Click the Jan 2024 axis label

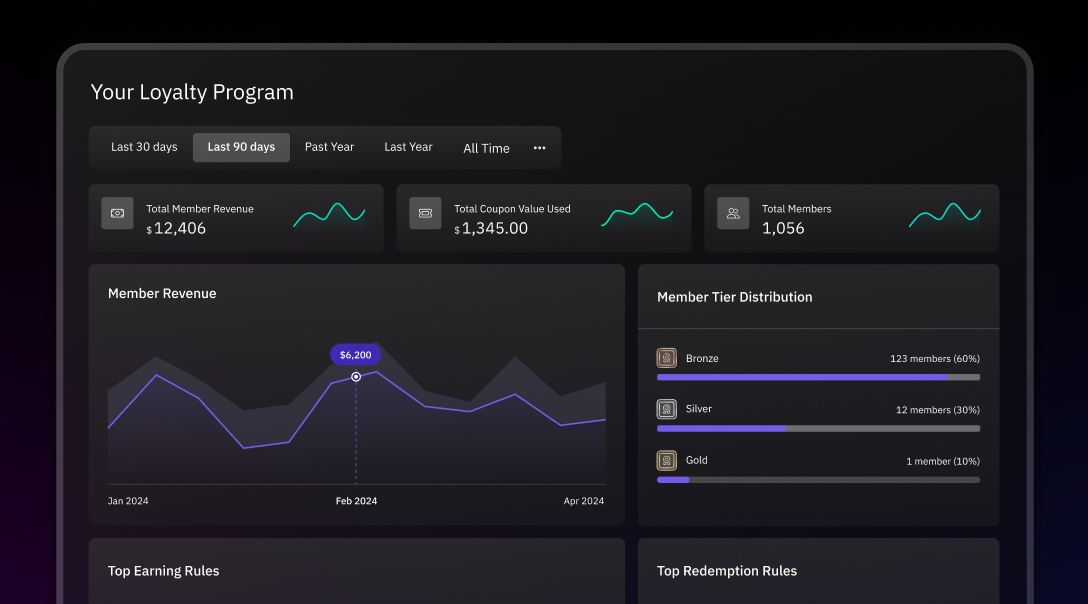128,501
